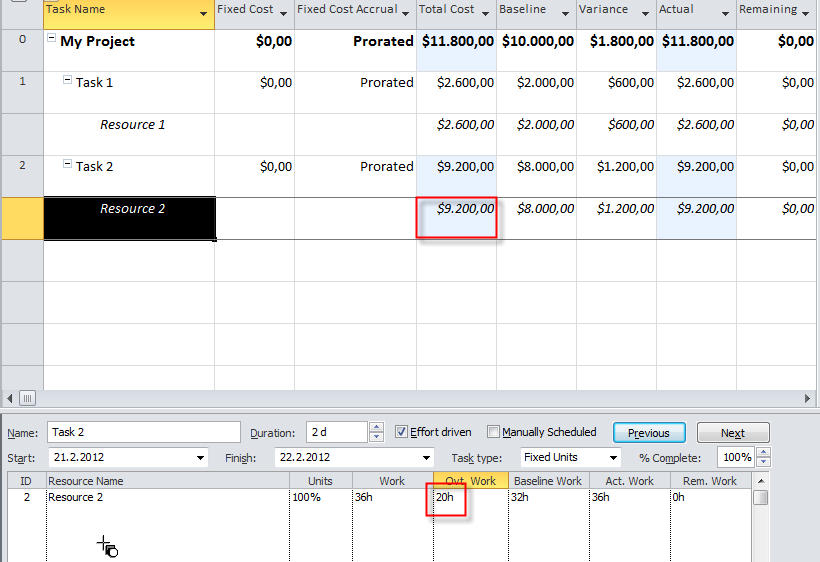This screenshot has width=820, height=562.
Task: Open the Fixed Cost column filter arrow
Action: pos(284,13)
